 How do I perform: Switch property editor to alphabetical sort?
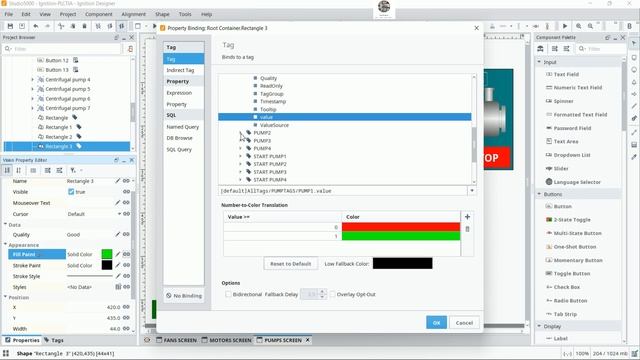point(19,170)
